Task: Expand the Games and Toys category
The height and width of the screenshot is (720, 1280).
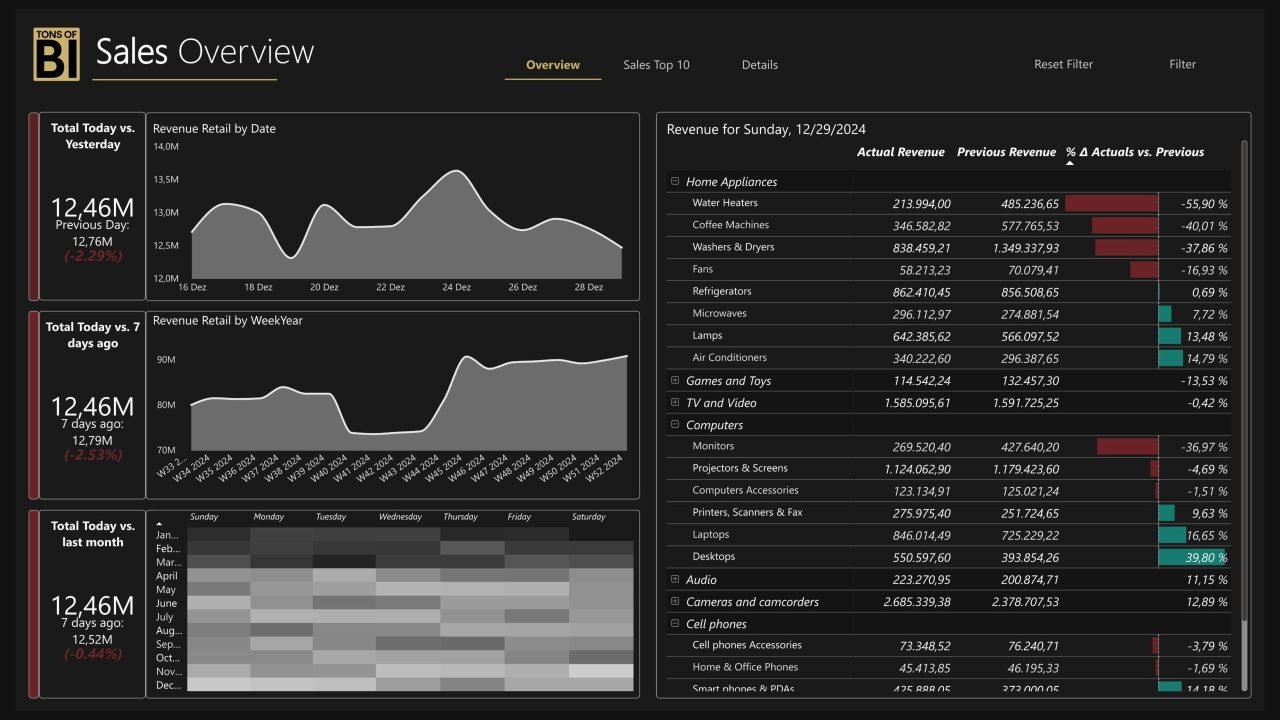Action: 675,381
